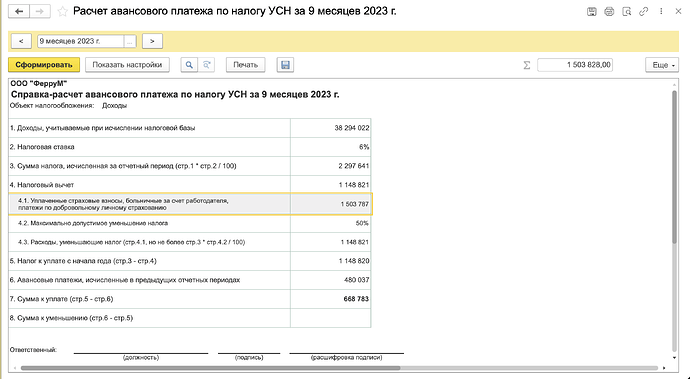Click 'Объект налогообложения: Доходы' line
Viewport: 690px width, 379px height.
tap(68, 106)
